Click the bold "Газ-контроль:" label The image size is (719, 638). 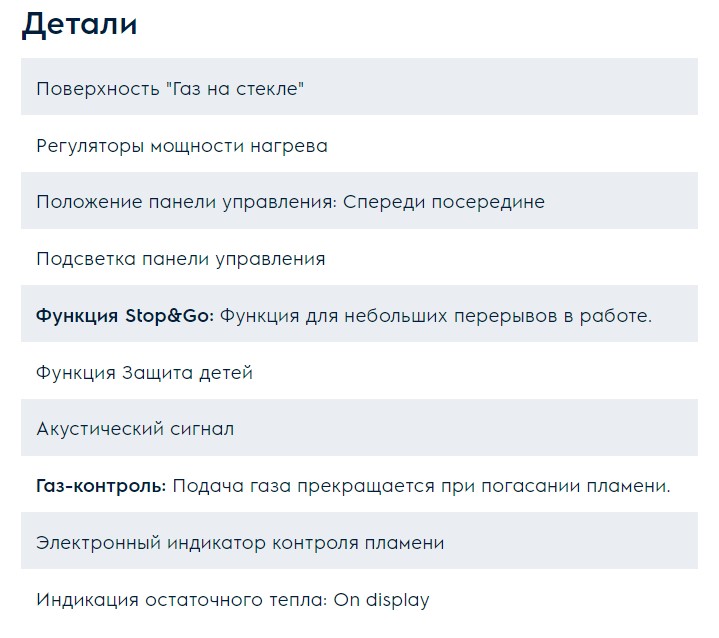click(101, 486)
